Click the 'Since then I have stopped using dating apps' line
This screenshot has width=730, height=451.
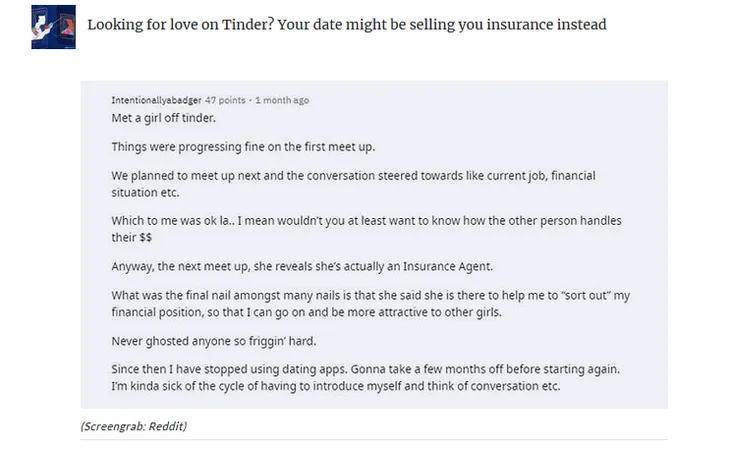pyautogui.click(x=365, y=370)
